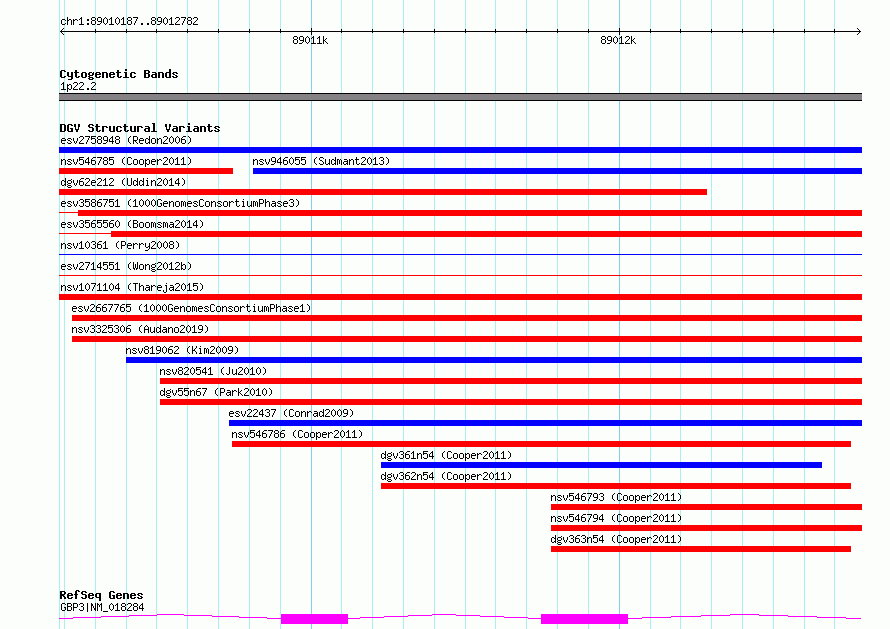Click the chr1:89010187..89012782 coordinates text
The height and width of the screenshot is (629, 890).
pos(129,21)
